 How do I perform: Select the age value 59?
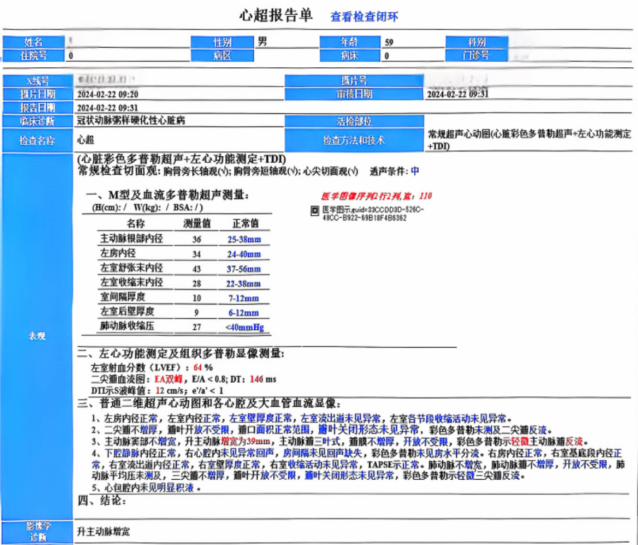(x=389, y=42)
